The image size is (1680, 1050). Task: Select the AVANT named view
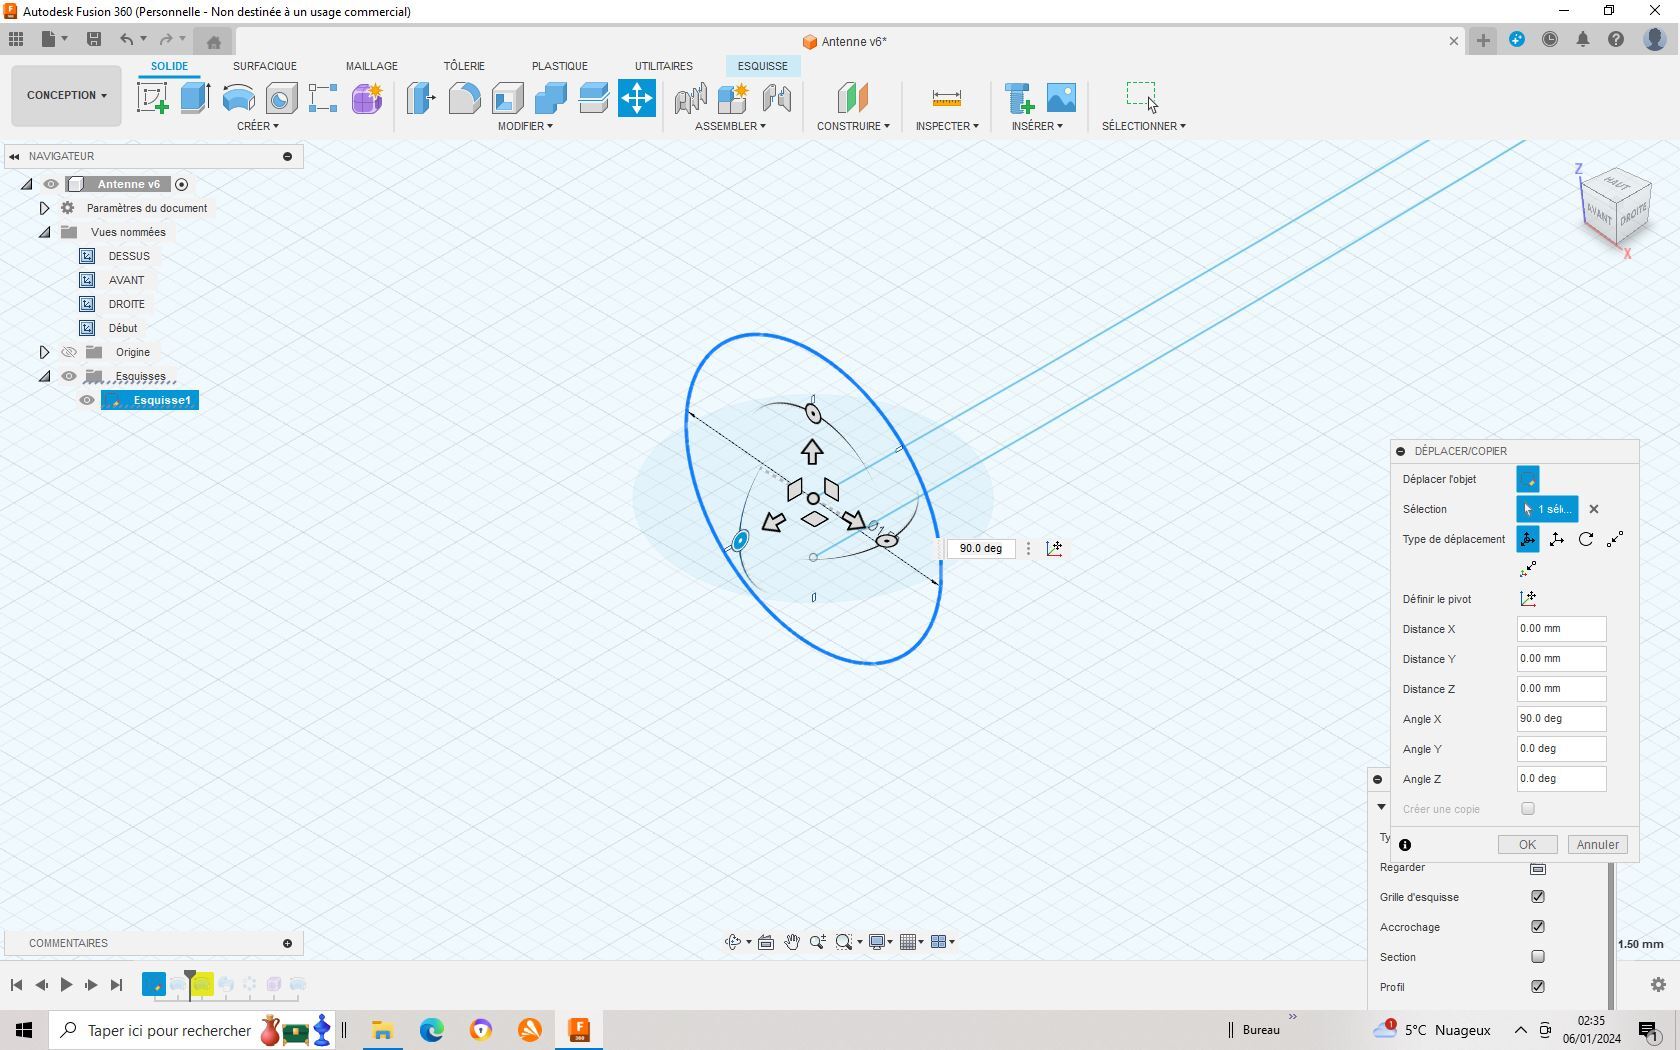coord(126,280)
